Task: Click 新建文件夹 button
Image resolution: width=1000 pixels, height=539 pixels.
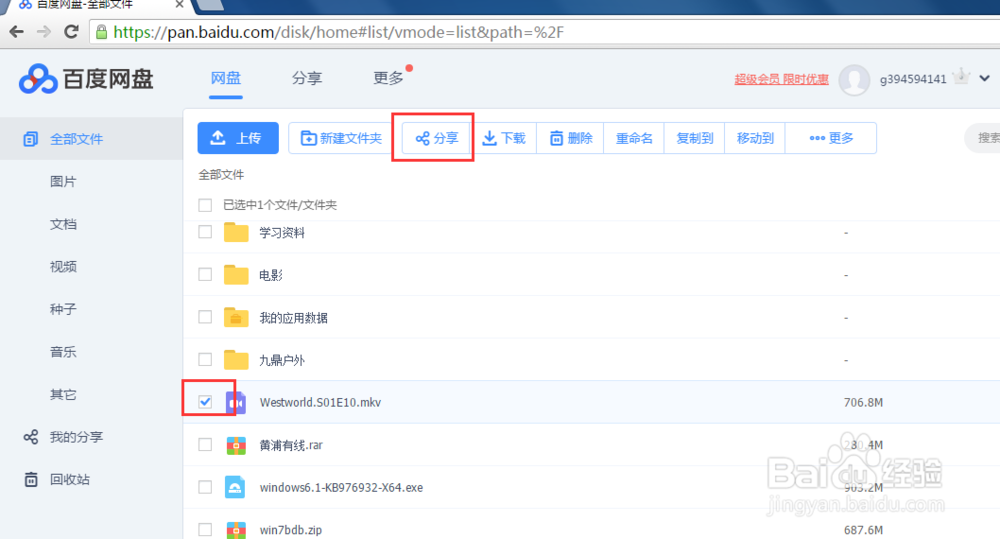Action: click(x=341, y=138)
